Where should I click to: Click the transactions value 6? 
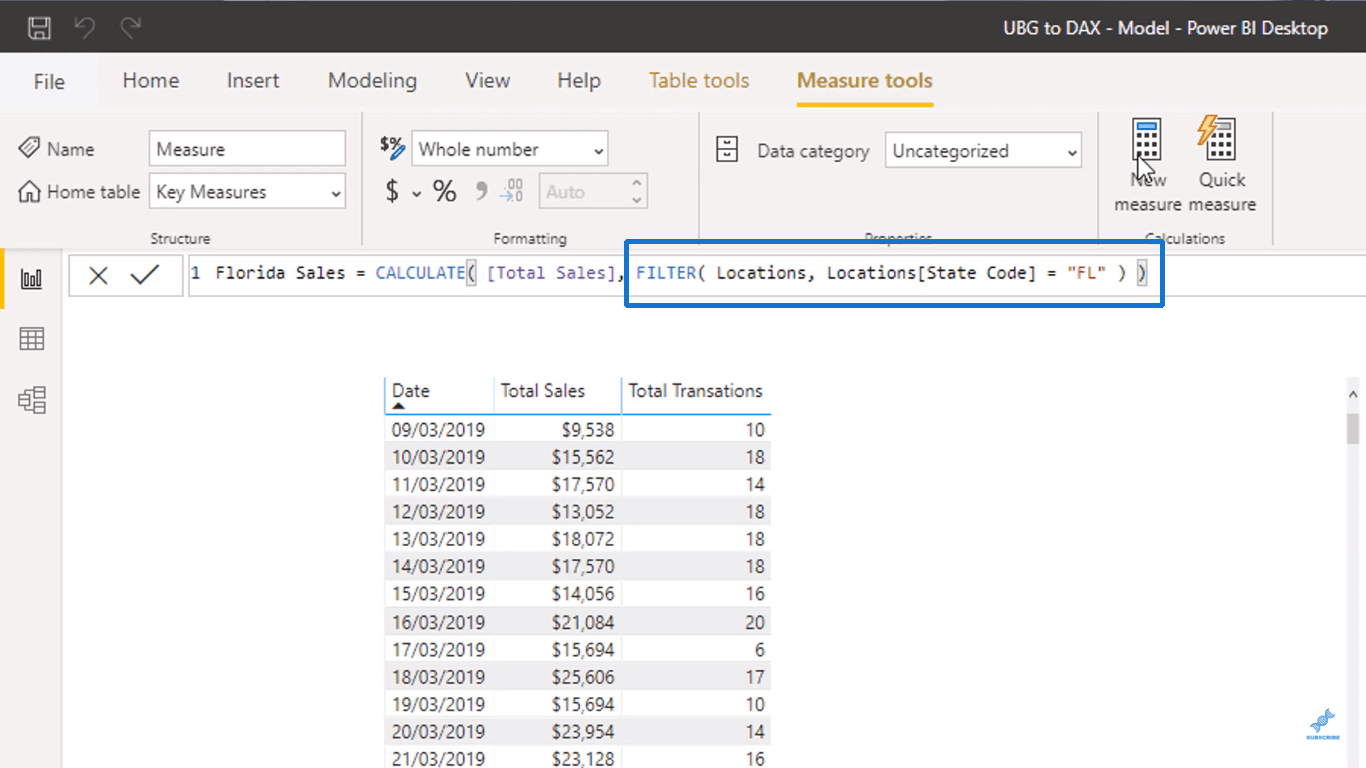tap(759, 650)
